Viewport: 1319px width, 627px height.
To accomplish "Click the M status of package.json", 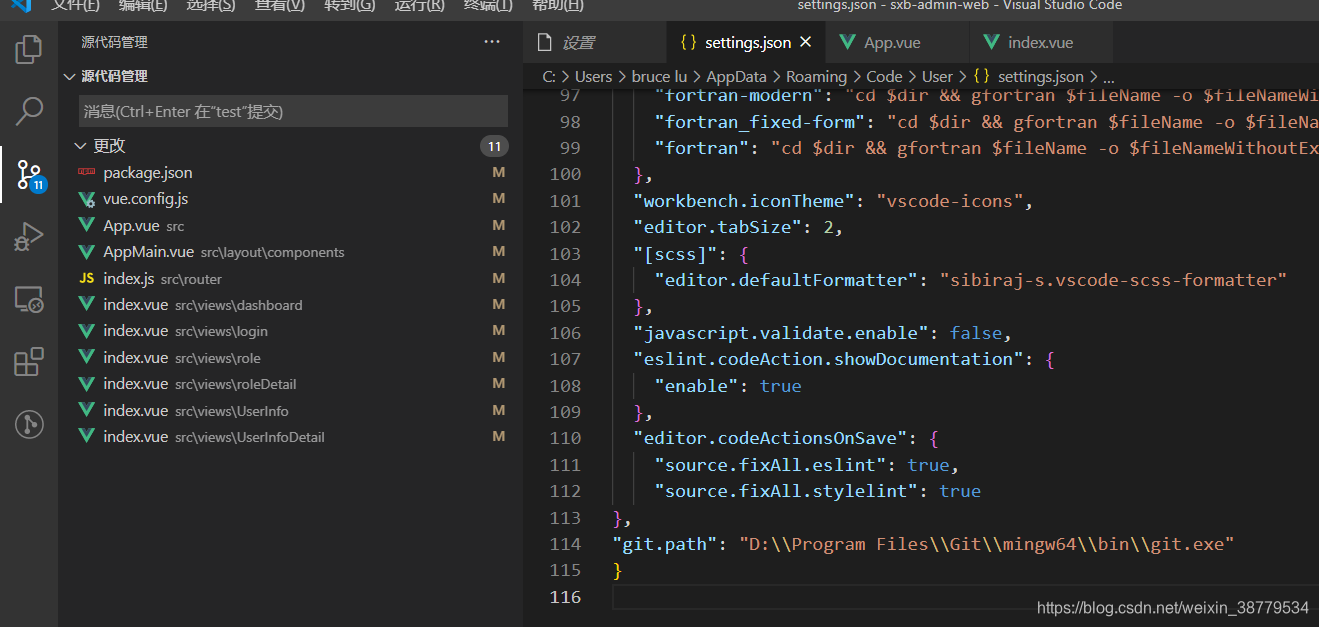I will click(x=498, y=173).
